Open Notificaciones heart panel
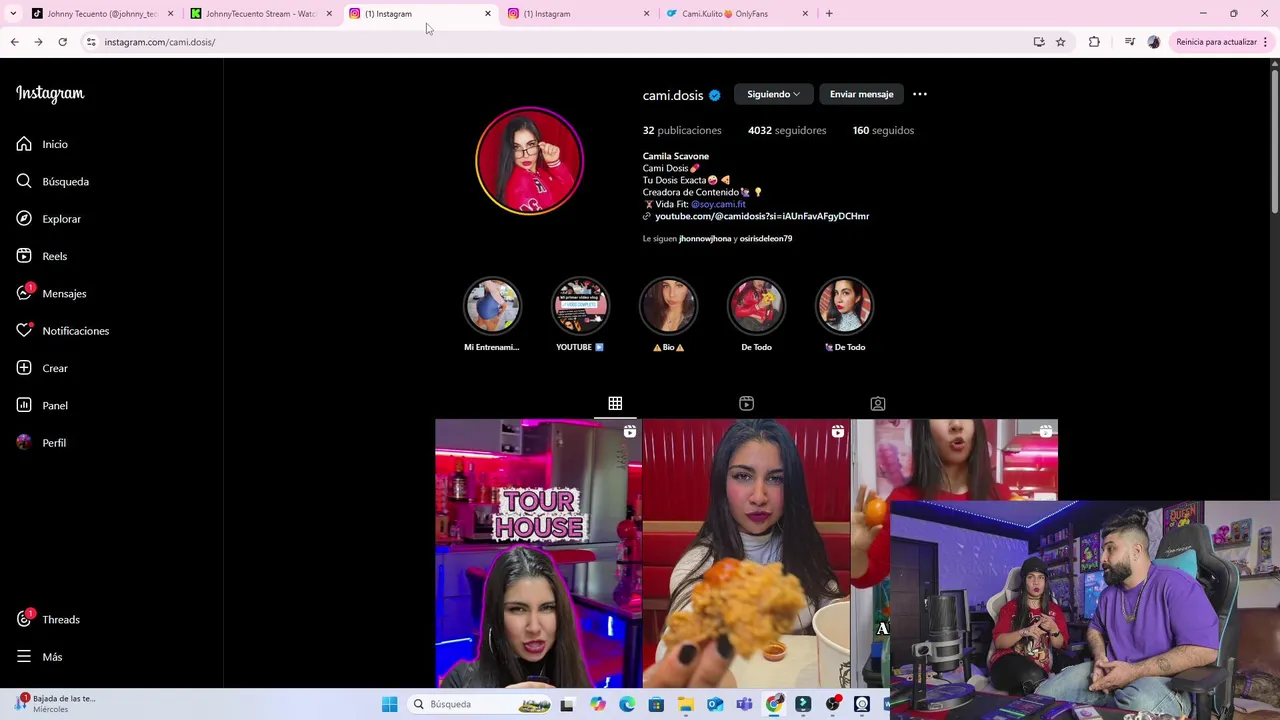1280x720 pixels. [62, 331]
